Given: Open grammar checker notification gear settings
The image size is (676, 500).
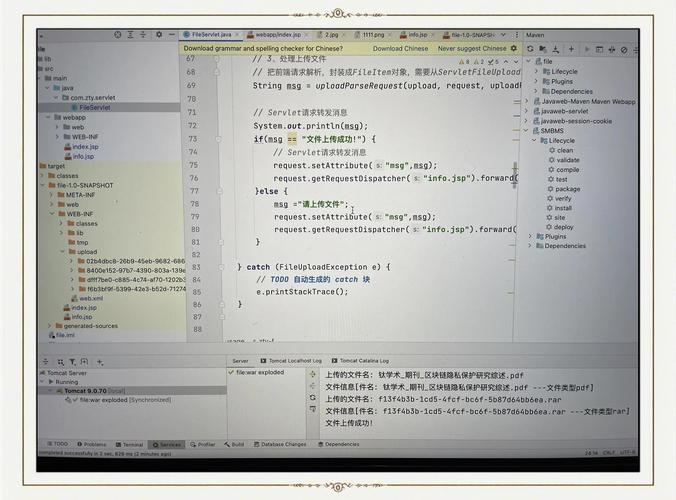Looking at the screenshot, I should pos(513,48).
